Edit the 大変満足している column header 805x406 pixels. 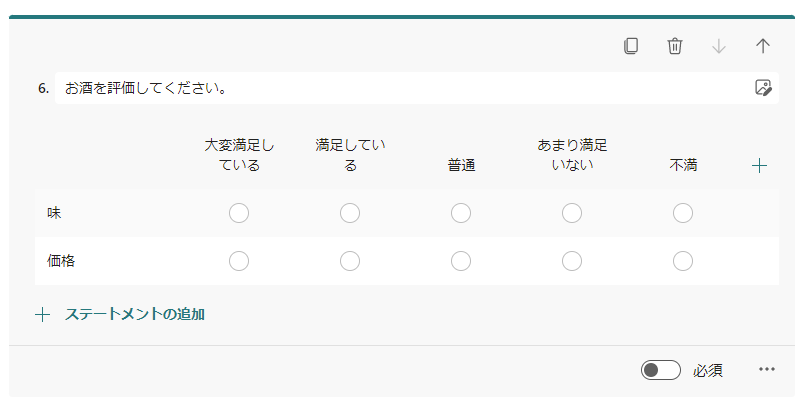pyautogui.click(x=239, y=155)
